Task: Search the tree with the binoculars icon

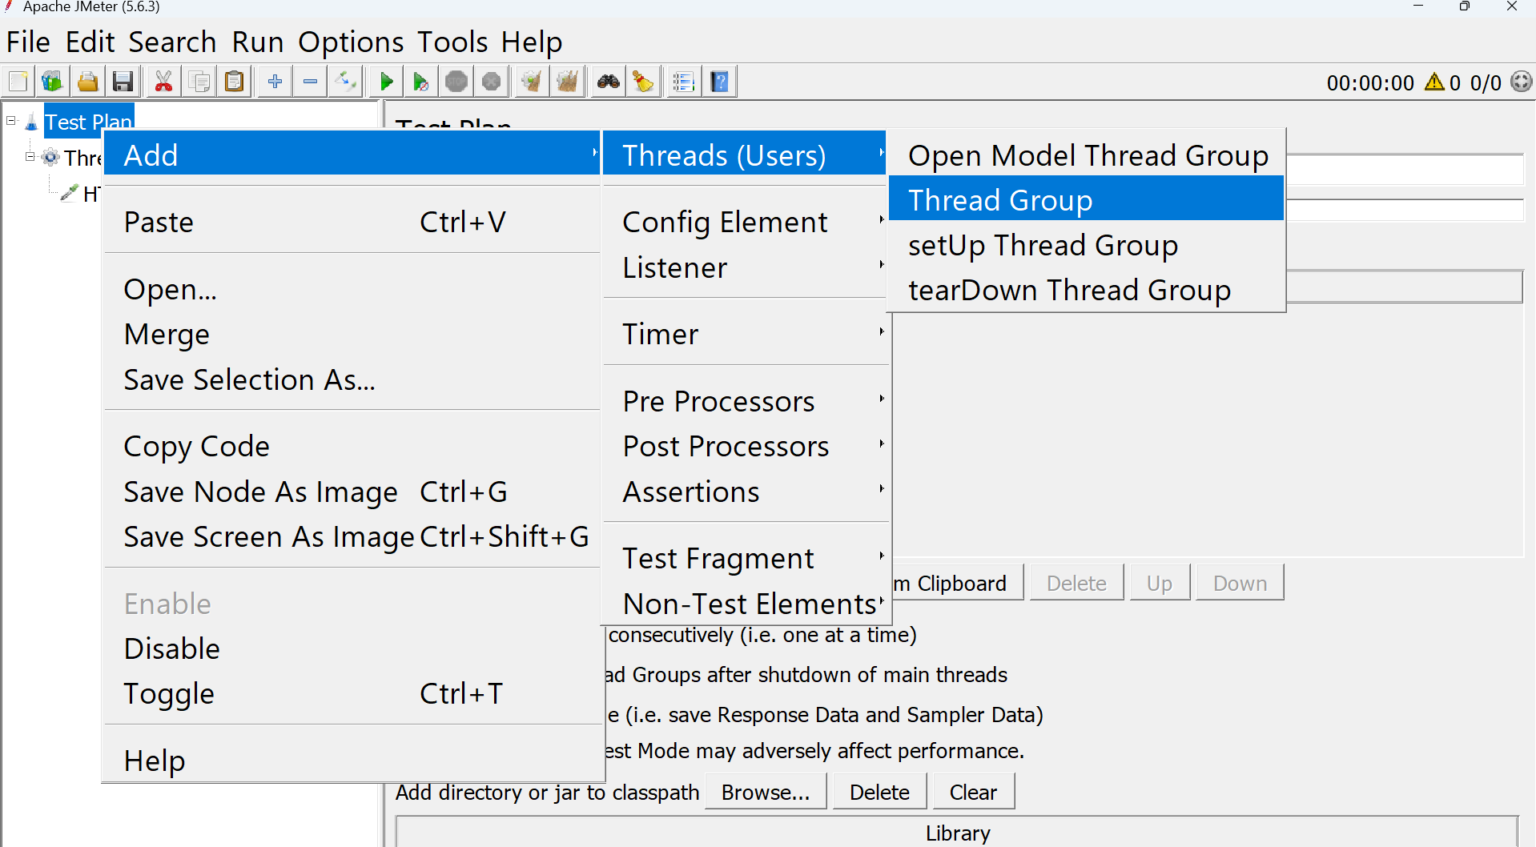Action: click(x=606, y=81)
